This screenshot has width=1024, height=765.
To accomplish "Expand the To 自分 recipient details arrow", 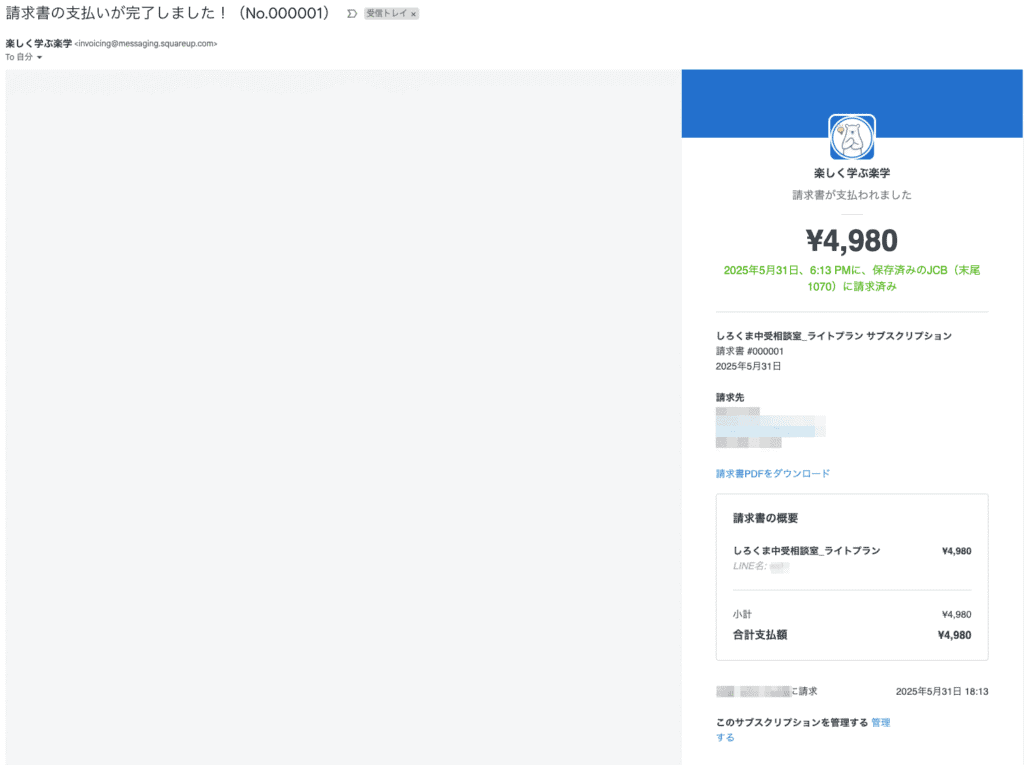I will click(39, 57).
